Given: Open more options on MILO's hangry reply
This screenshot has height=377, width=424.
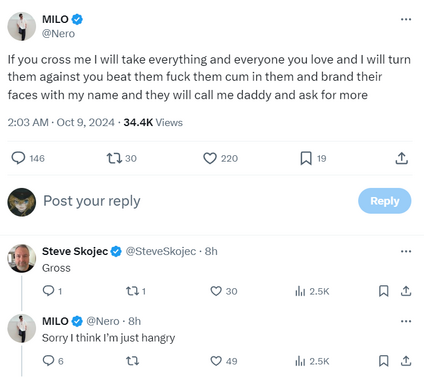Looking at the screenshot, I should click(406, 321).
